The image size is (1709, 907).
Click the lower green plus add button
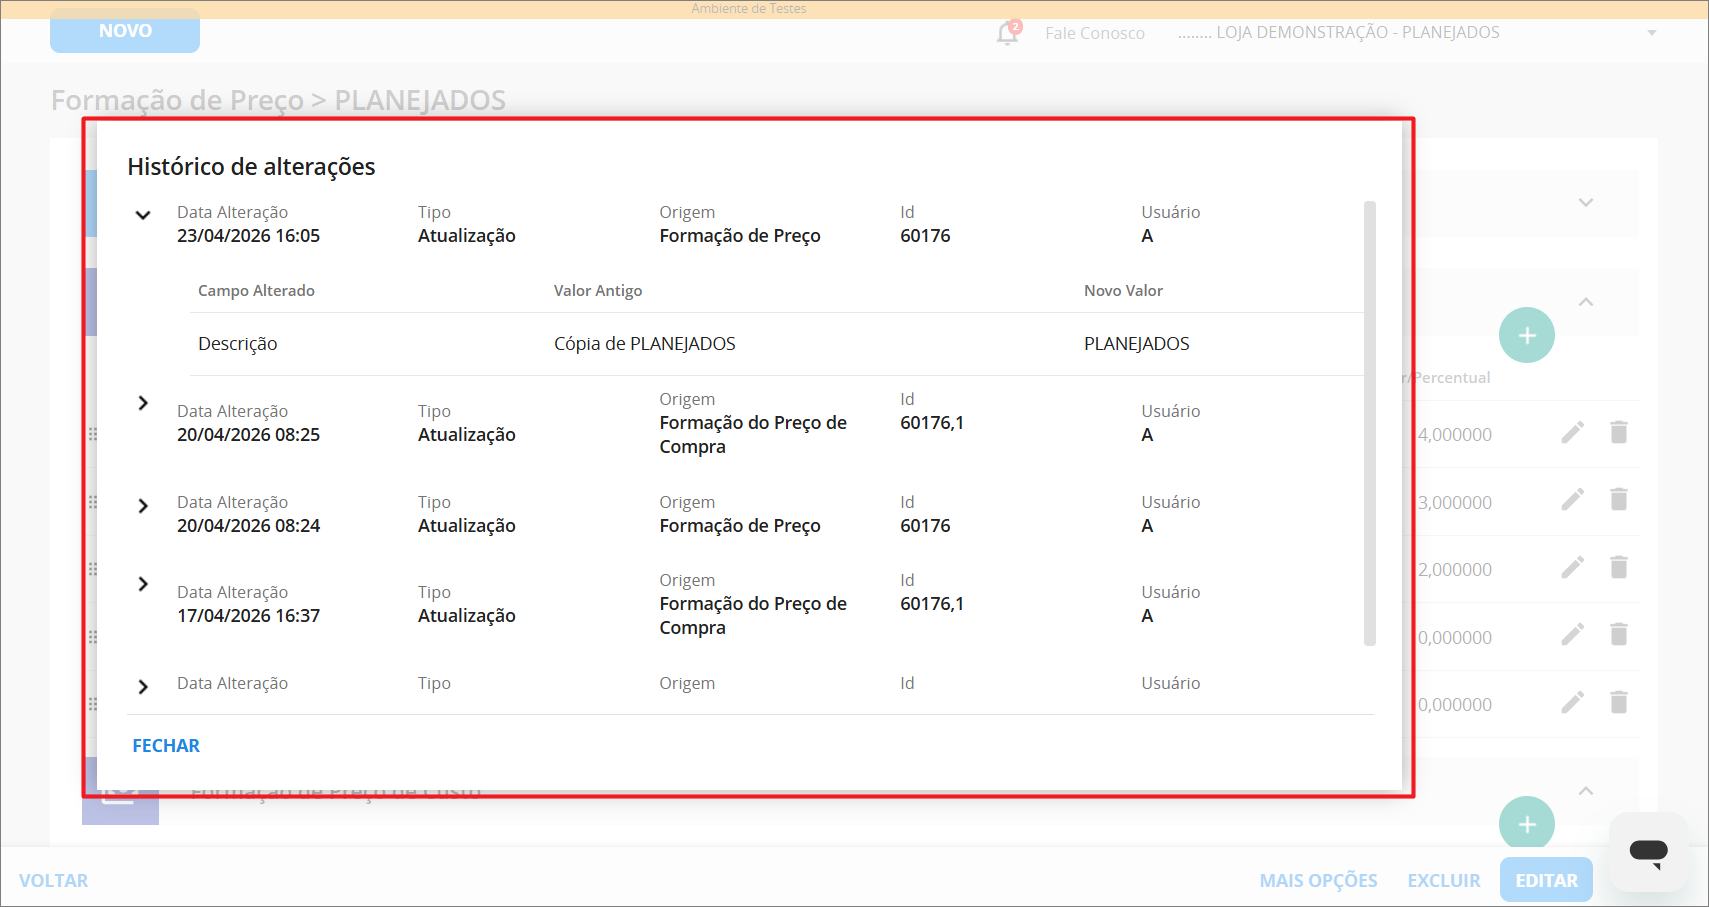[1526, 824]
